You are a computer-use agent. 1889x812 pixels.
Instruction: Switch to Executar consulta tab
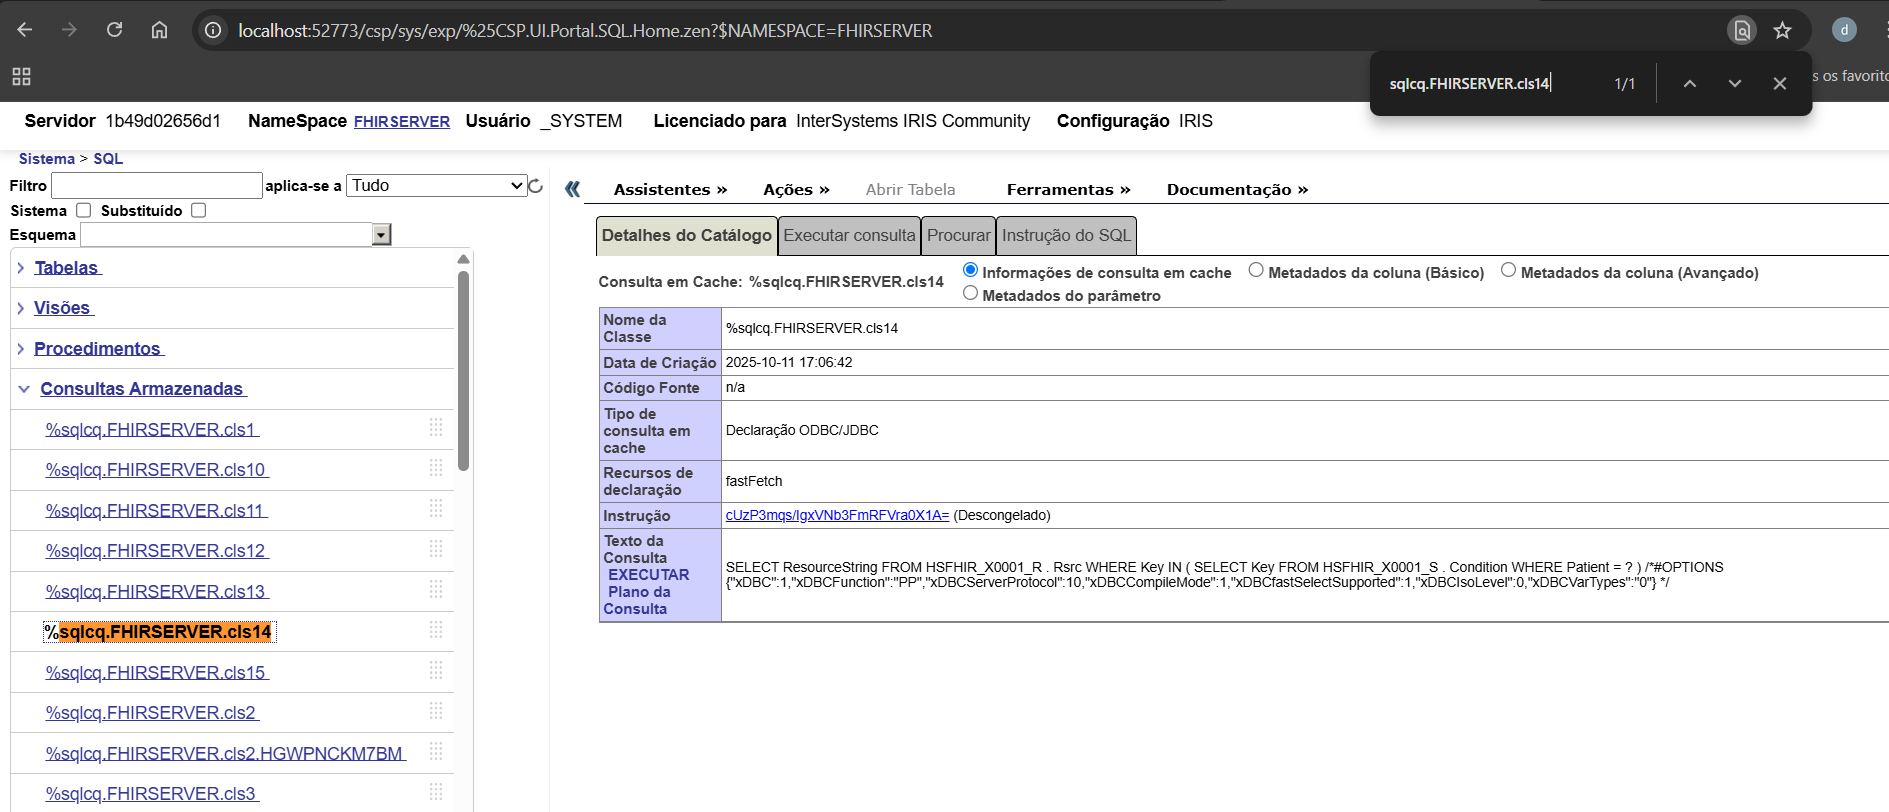(x=849, y=236)
